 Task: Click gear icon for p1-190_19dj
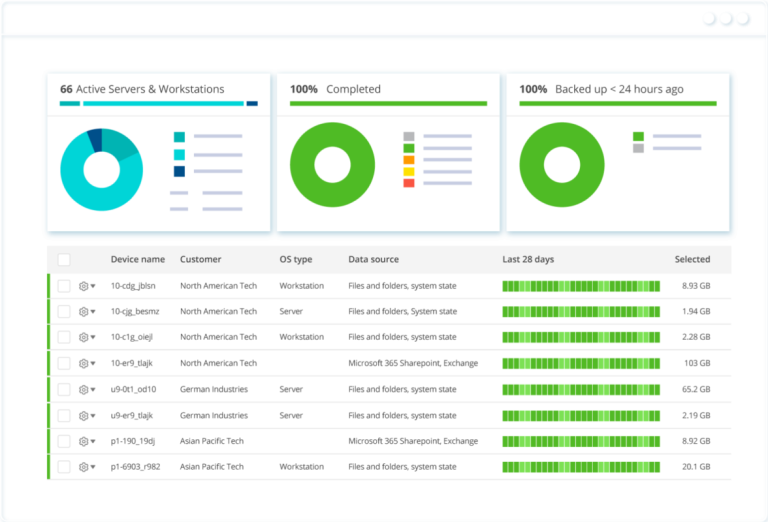pos(84,441)
